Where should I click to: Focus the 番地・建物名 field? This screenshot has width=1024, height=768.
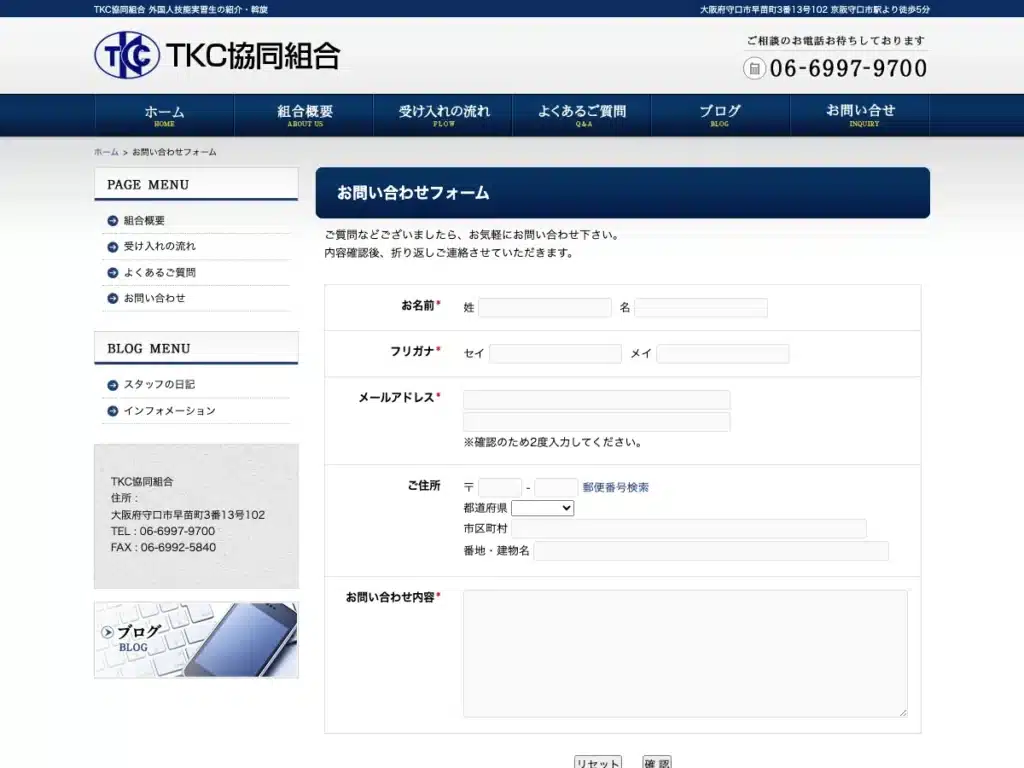[x=711, y=551]
